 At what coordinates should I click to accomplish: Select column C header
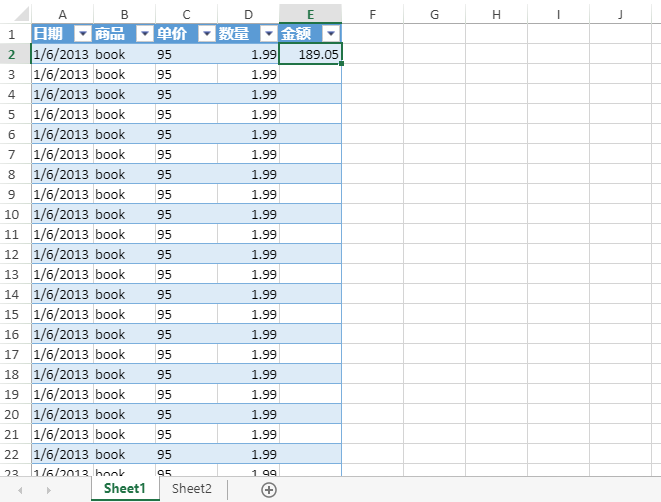186,14
